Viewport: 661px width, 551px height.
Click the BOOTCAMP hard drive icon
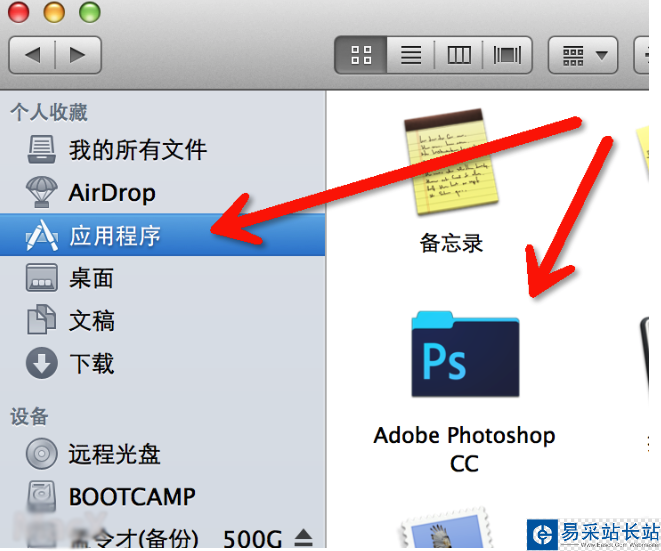(41, 497)
